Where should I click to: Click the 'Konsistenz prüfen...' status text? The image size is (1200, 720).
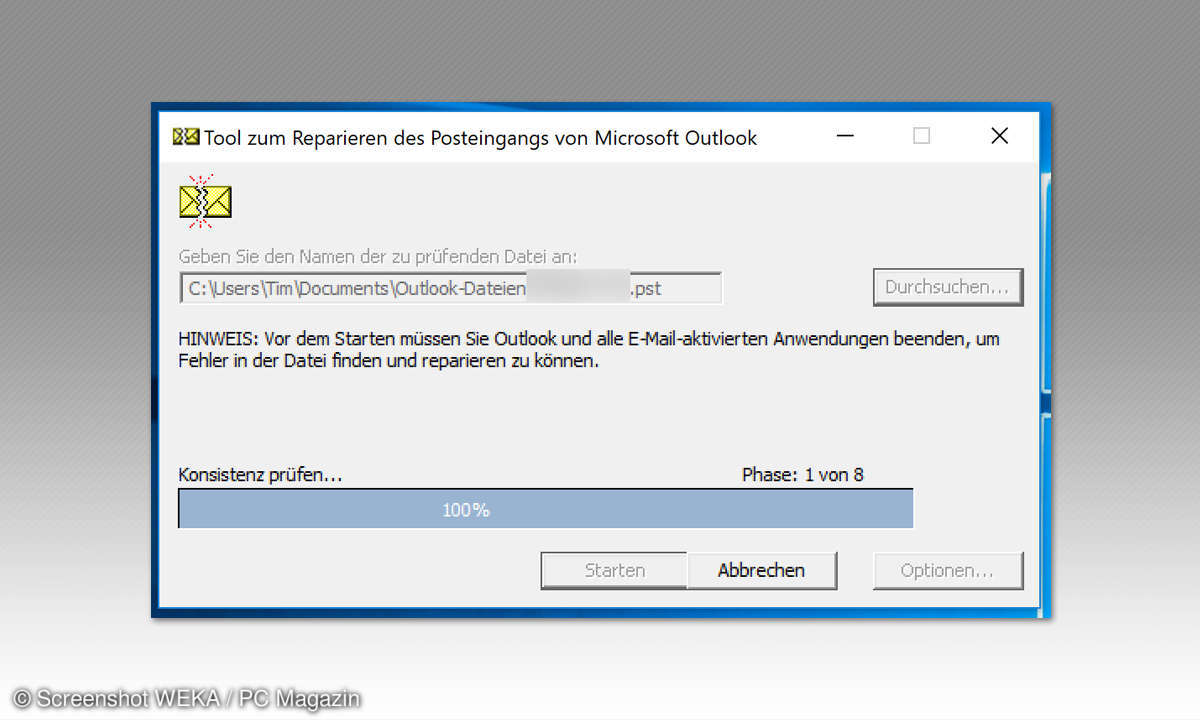click(260, 475)
